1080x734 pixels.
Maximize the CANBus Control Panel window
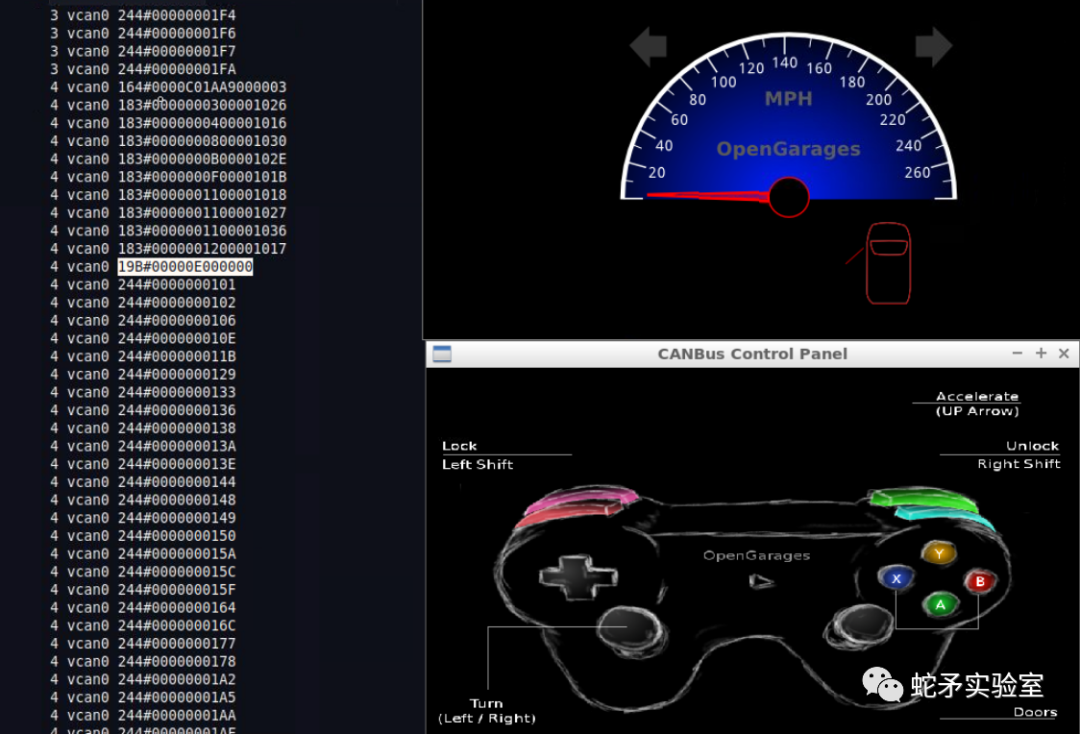pyautogui.click(x=1041, y=353)
